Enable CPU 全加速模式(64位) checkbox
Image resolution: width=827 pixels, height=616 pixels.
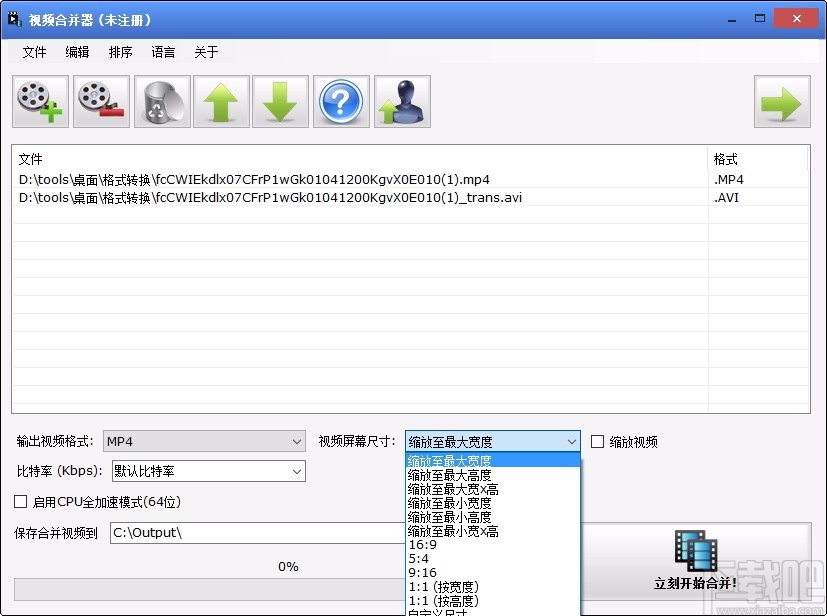click(x=17, y=502)
